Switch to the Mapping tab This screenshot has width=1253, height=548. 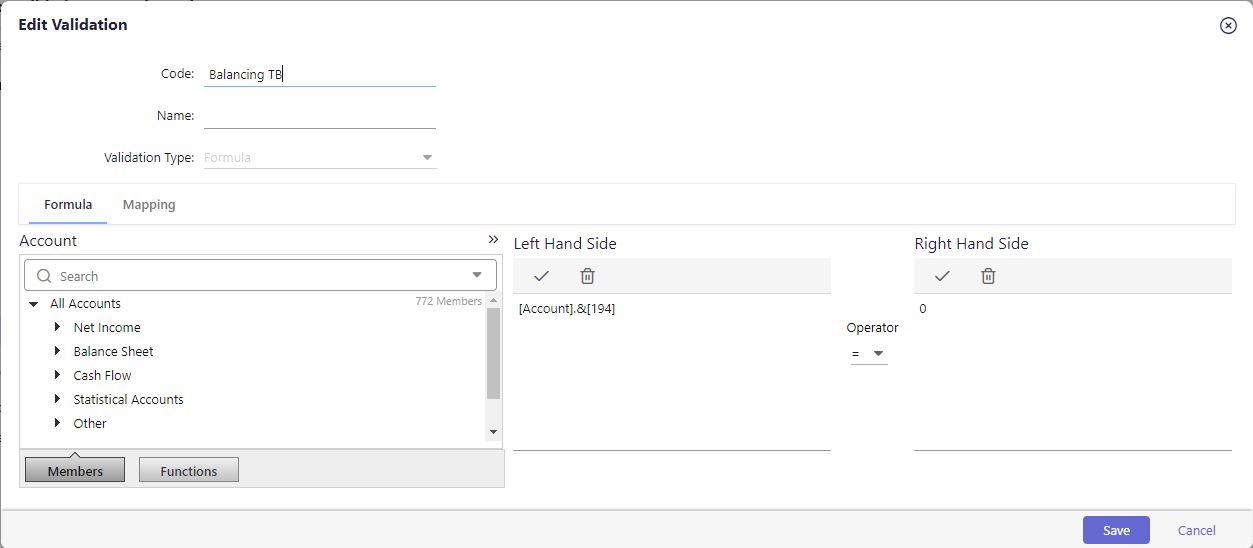coord(149,204)
